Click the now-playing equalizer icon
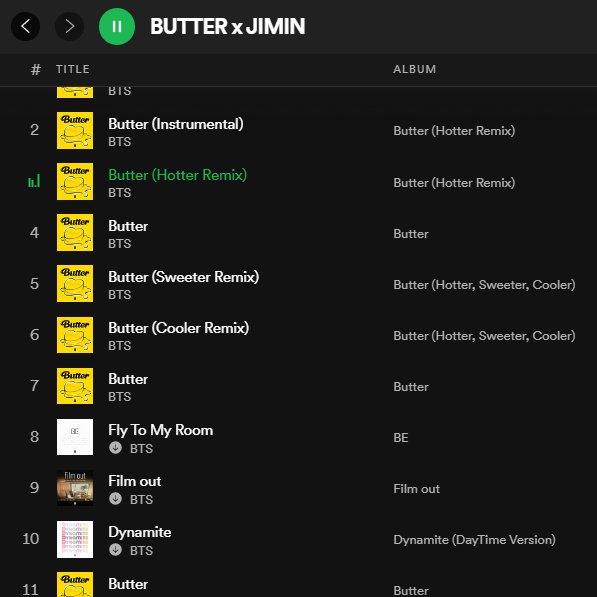597x597 pixels. (x=34, y=181)
